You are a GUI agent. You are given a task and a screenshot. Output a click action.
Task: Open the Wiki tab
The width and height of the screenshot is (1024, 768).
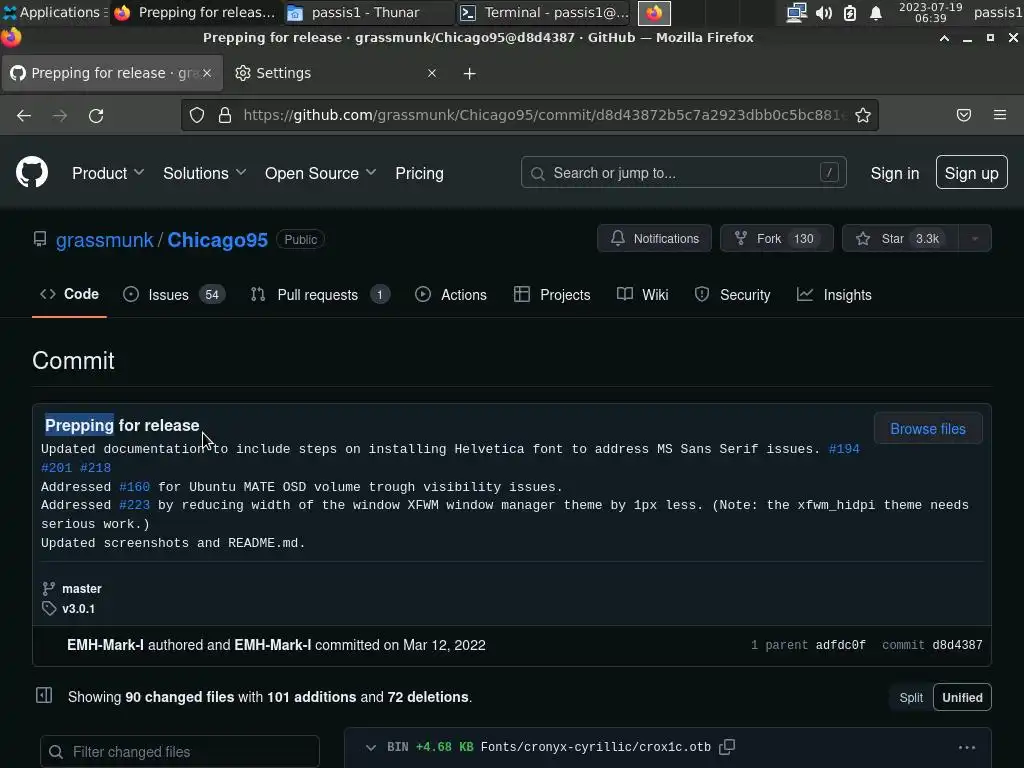tap(643, 295)
